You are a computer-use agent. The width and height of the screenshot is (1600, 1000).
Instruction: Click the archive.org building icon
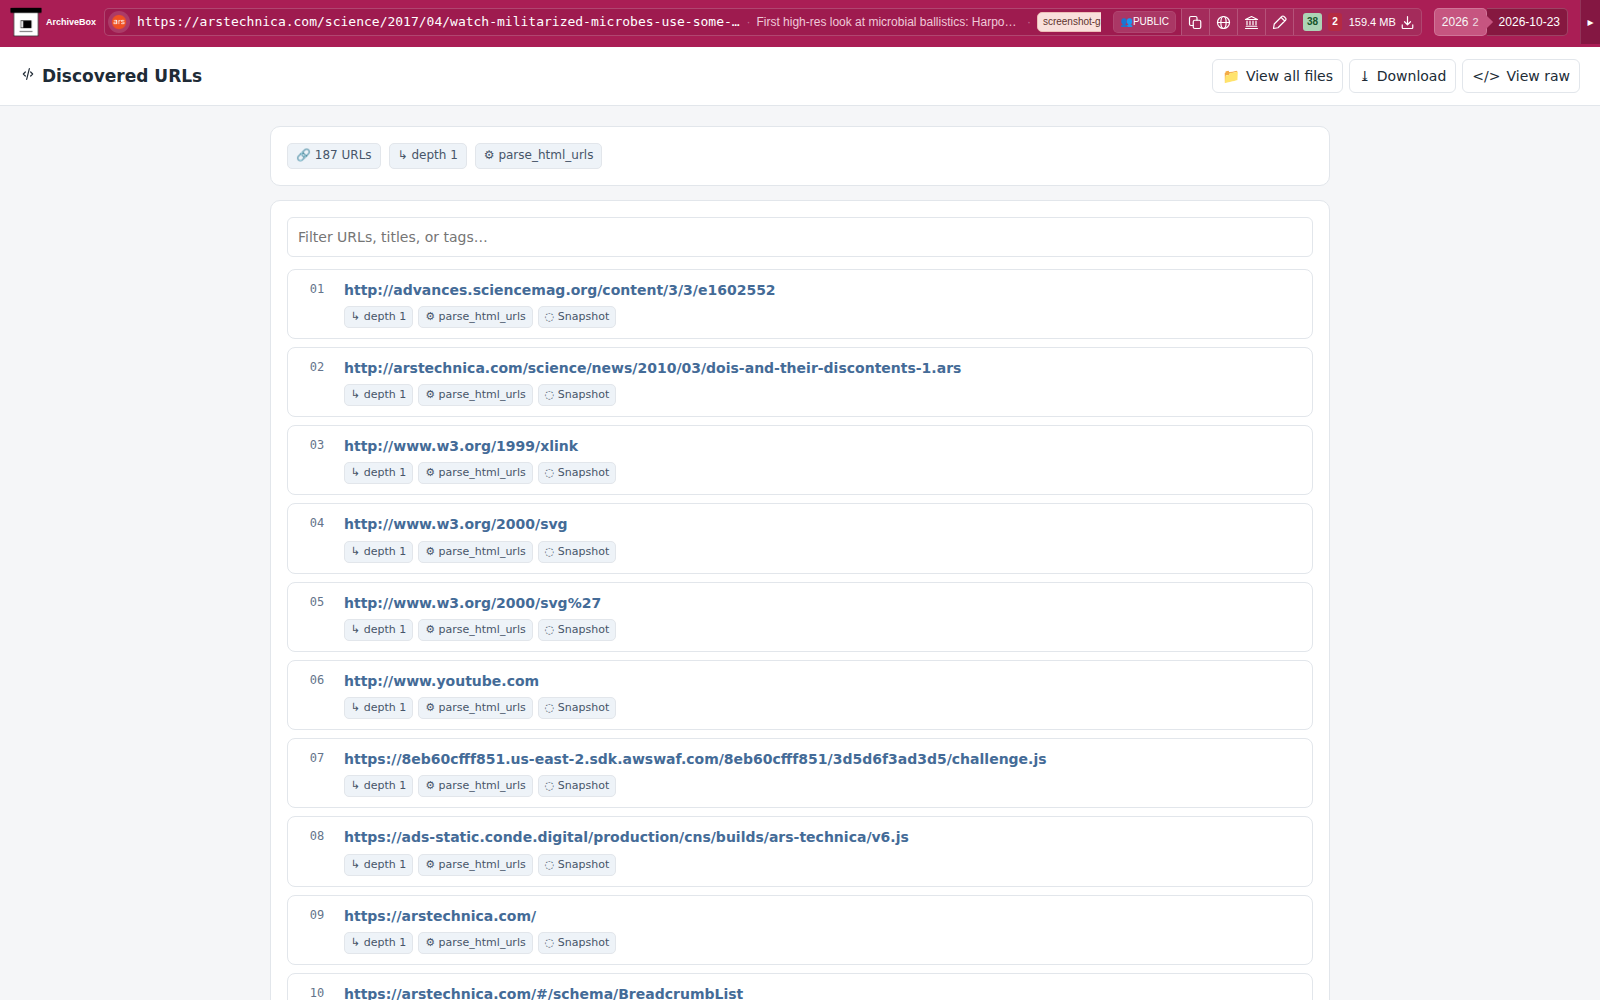tap(1251, 22)
